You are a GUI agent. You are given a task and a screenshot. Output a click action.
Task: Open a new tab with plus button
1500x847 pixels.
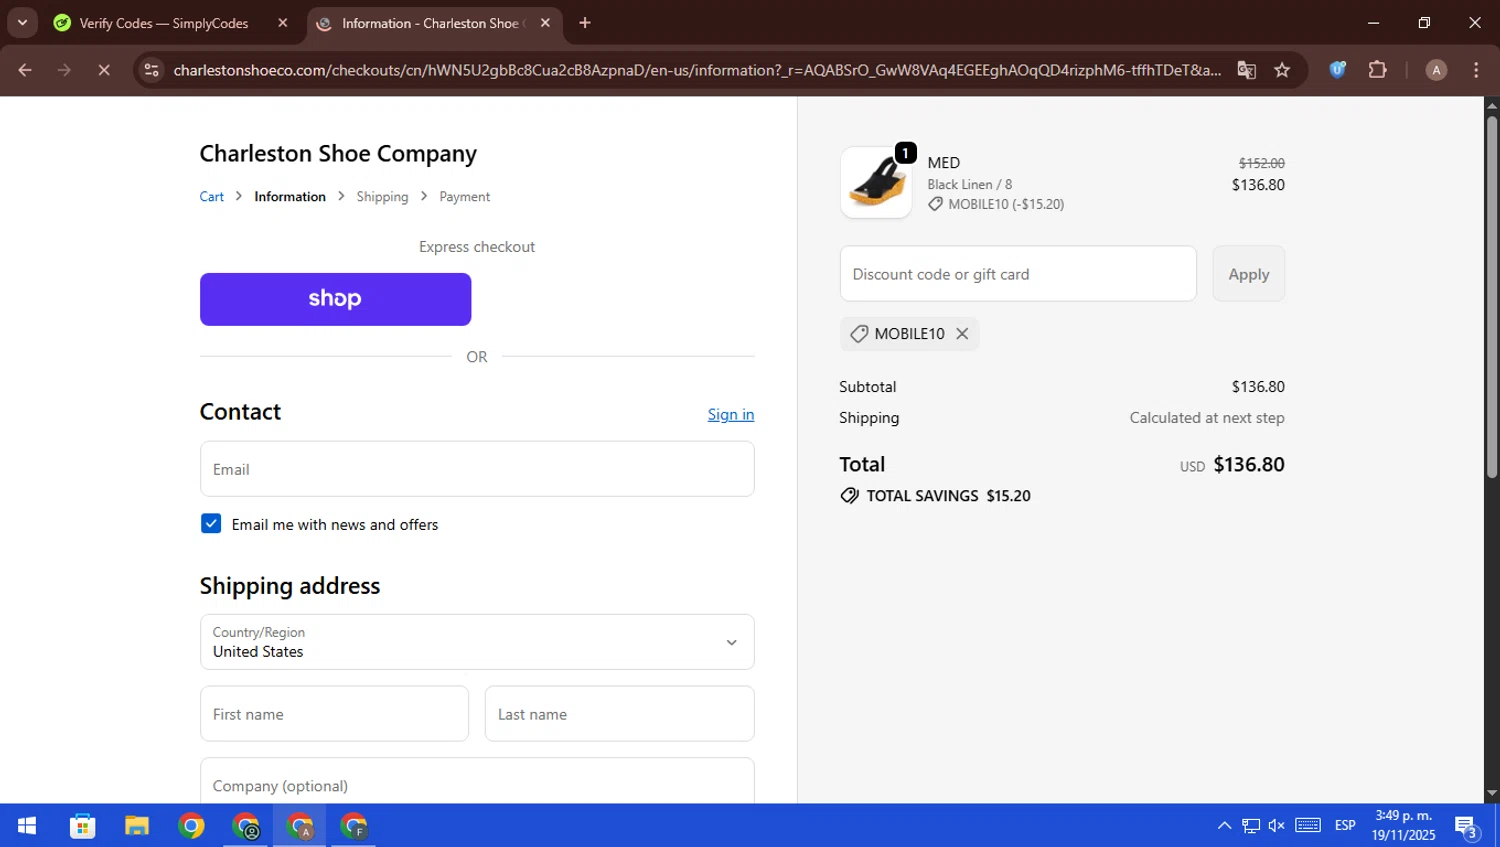click(x=585, y=23)
